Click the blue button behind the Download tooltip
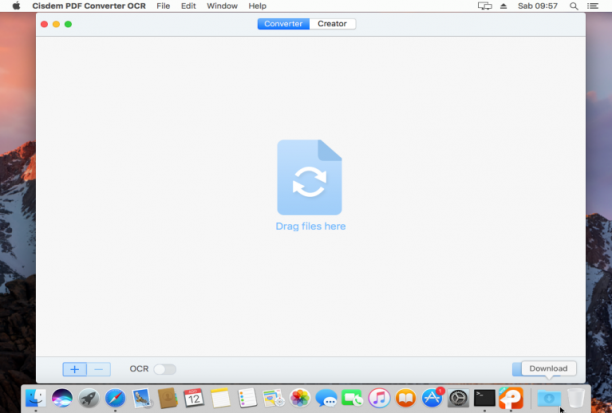Screen dimensions: 612x413 pyautogui.click(x=517, y=369)
